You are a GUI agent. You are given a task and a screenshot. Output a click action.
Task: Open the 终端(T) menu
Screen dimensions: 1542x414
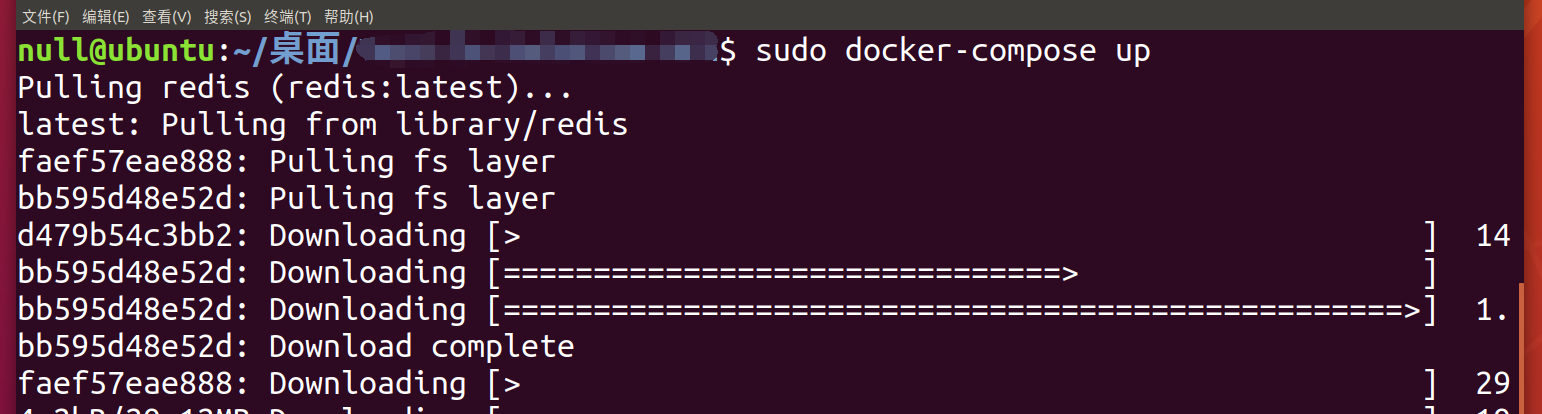point(288,17)
